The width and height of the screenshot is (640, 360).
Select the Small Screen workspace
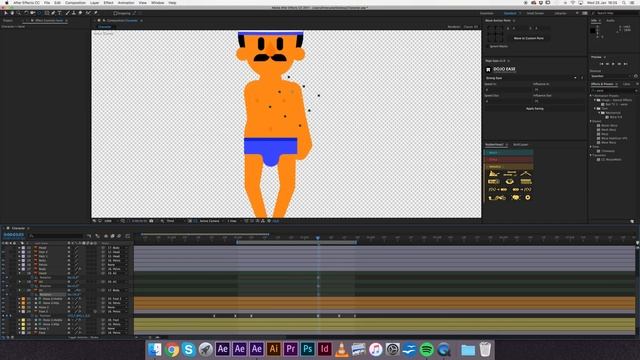point(535,13)
